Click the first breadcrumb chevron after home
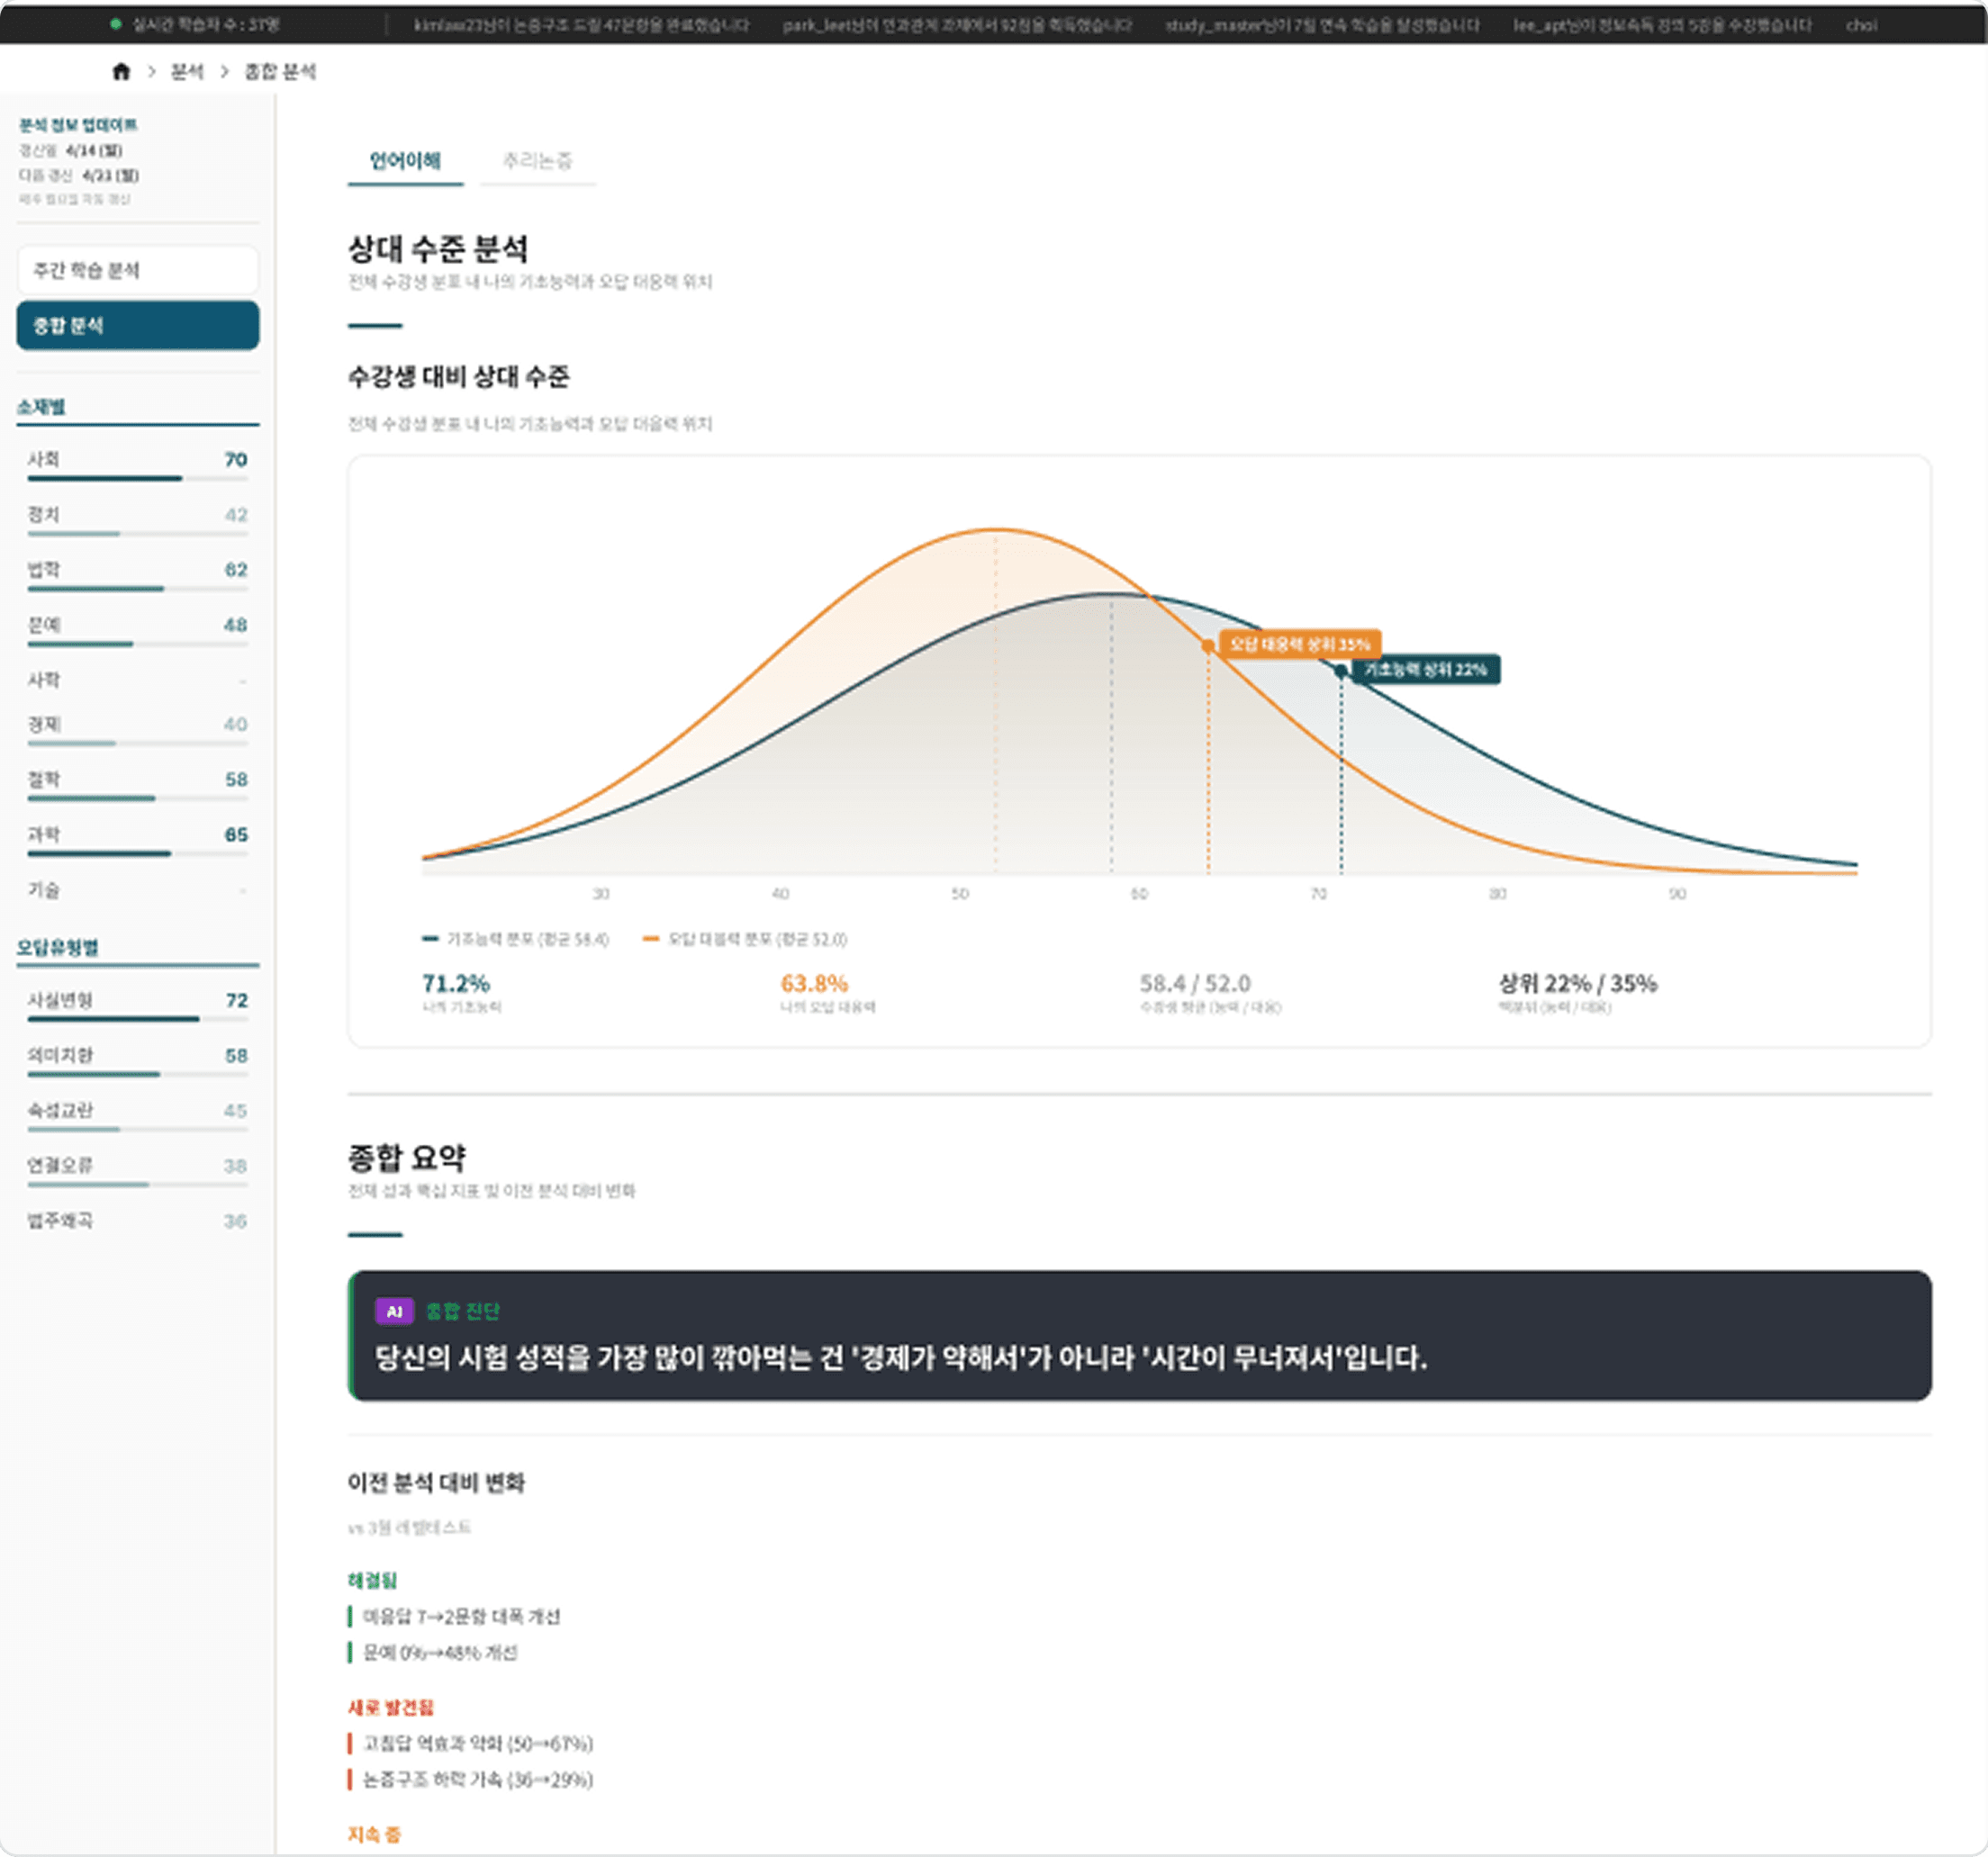The height and width of the screenshot is (1857, 1988). point(152,71)
